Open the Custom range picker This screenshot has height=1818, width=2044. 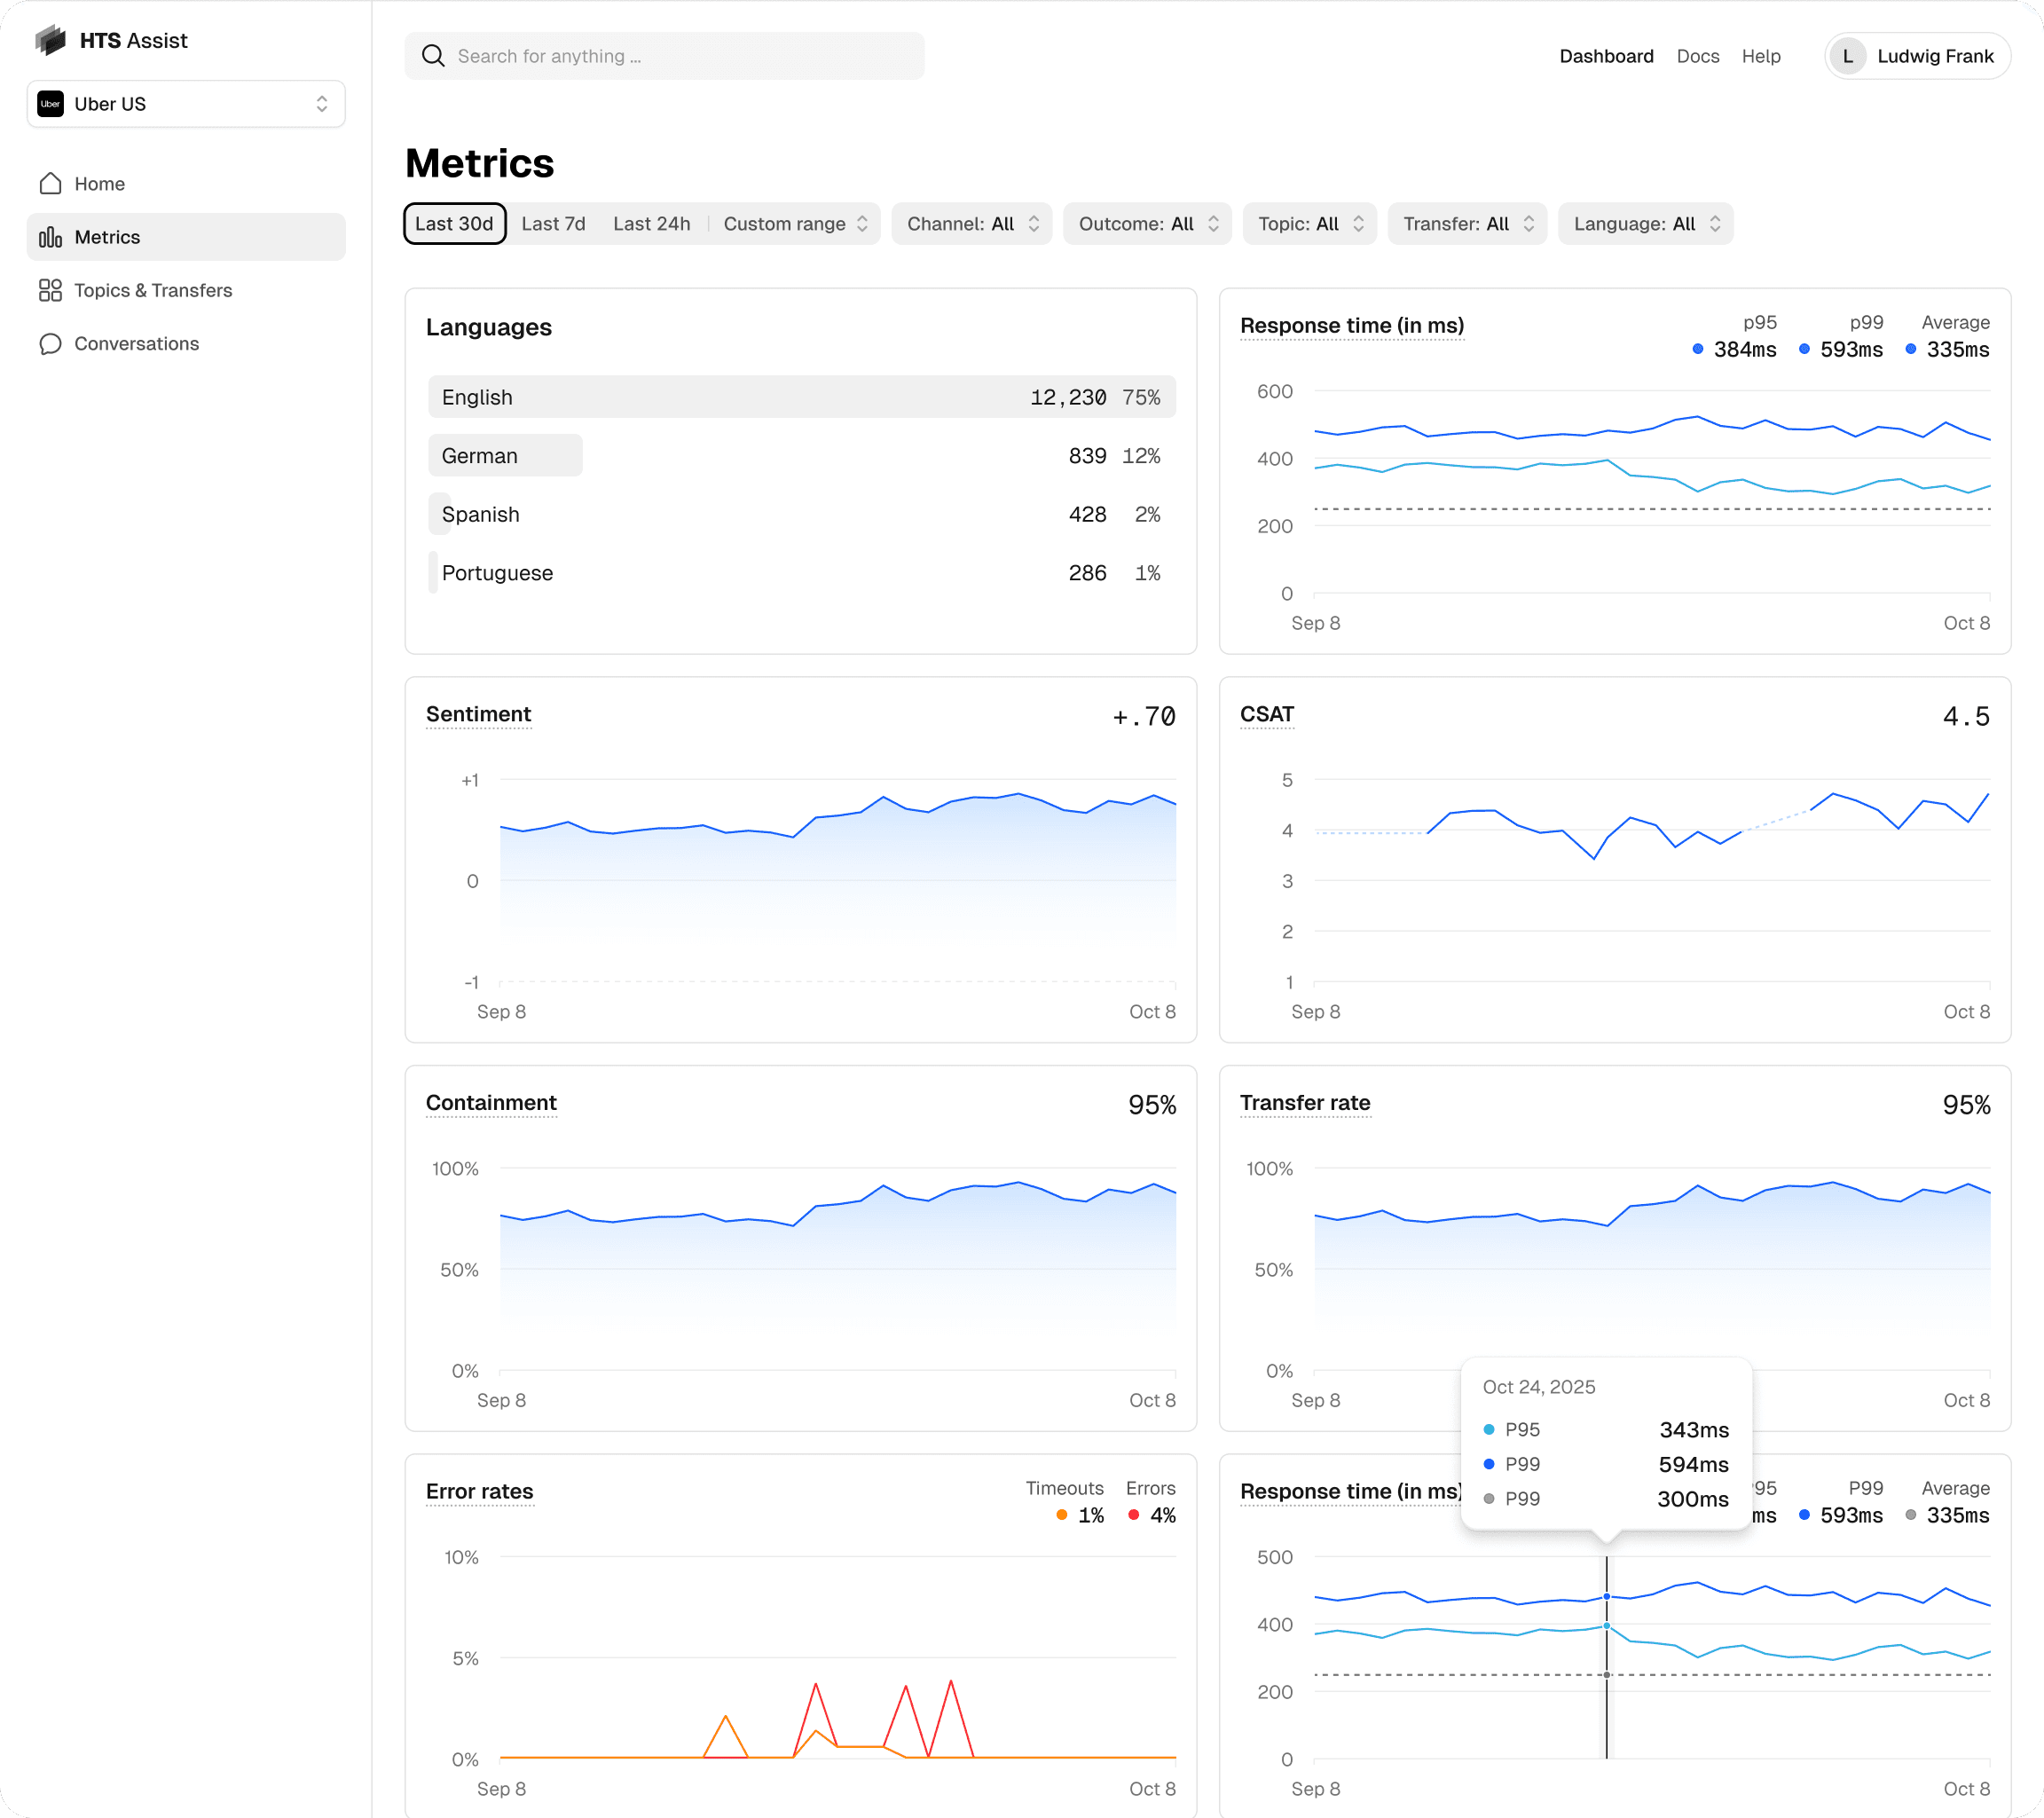(x=795, y=224)
